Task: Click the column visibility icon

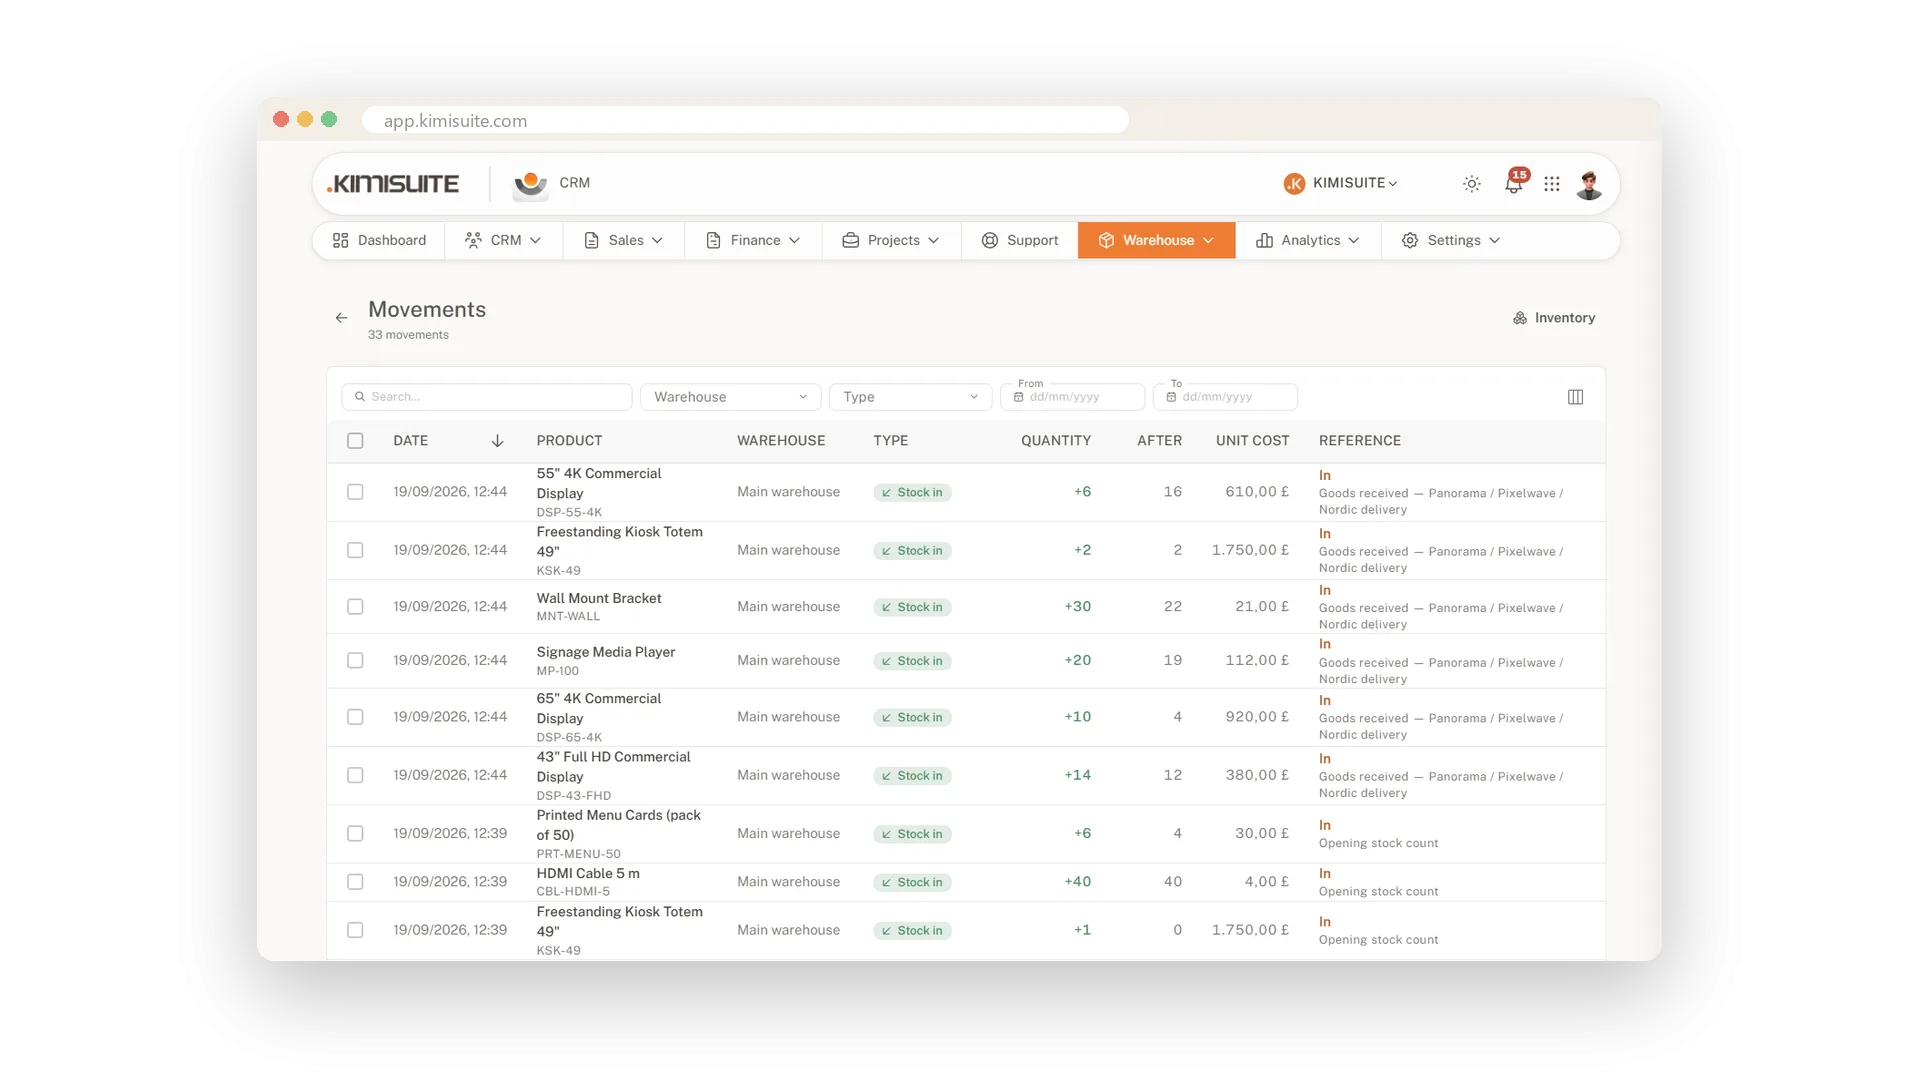Action: (1575, 397)
